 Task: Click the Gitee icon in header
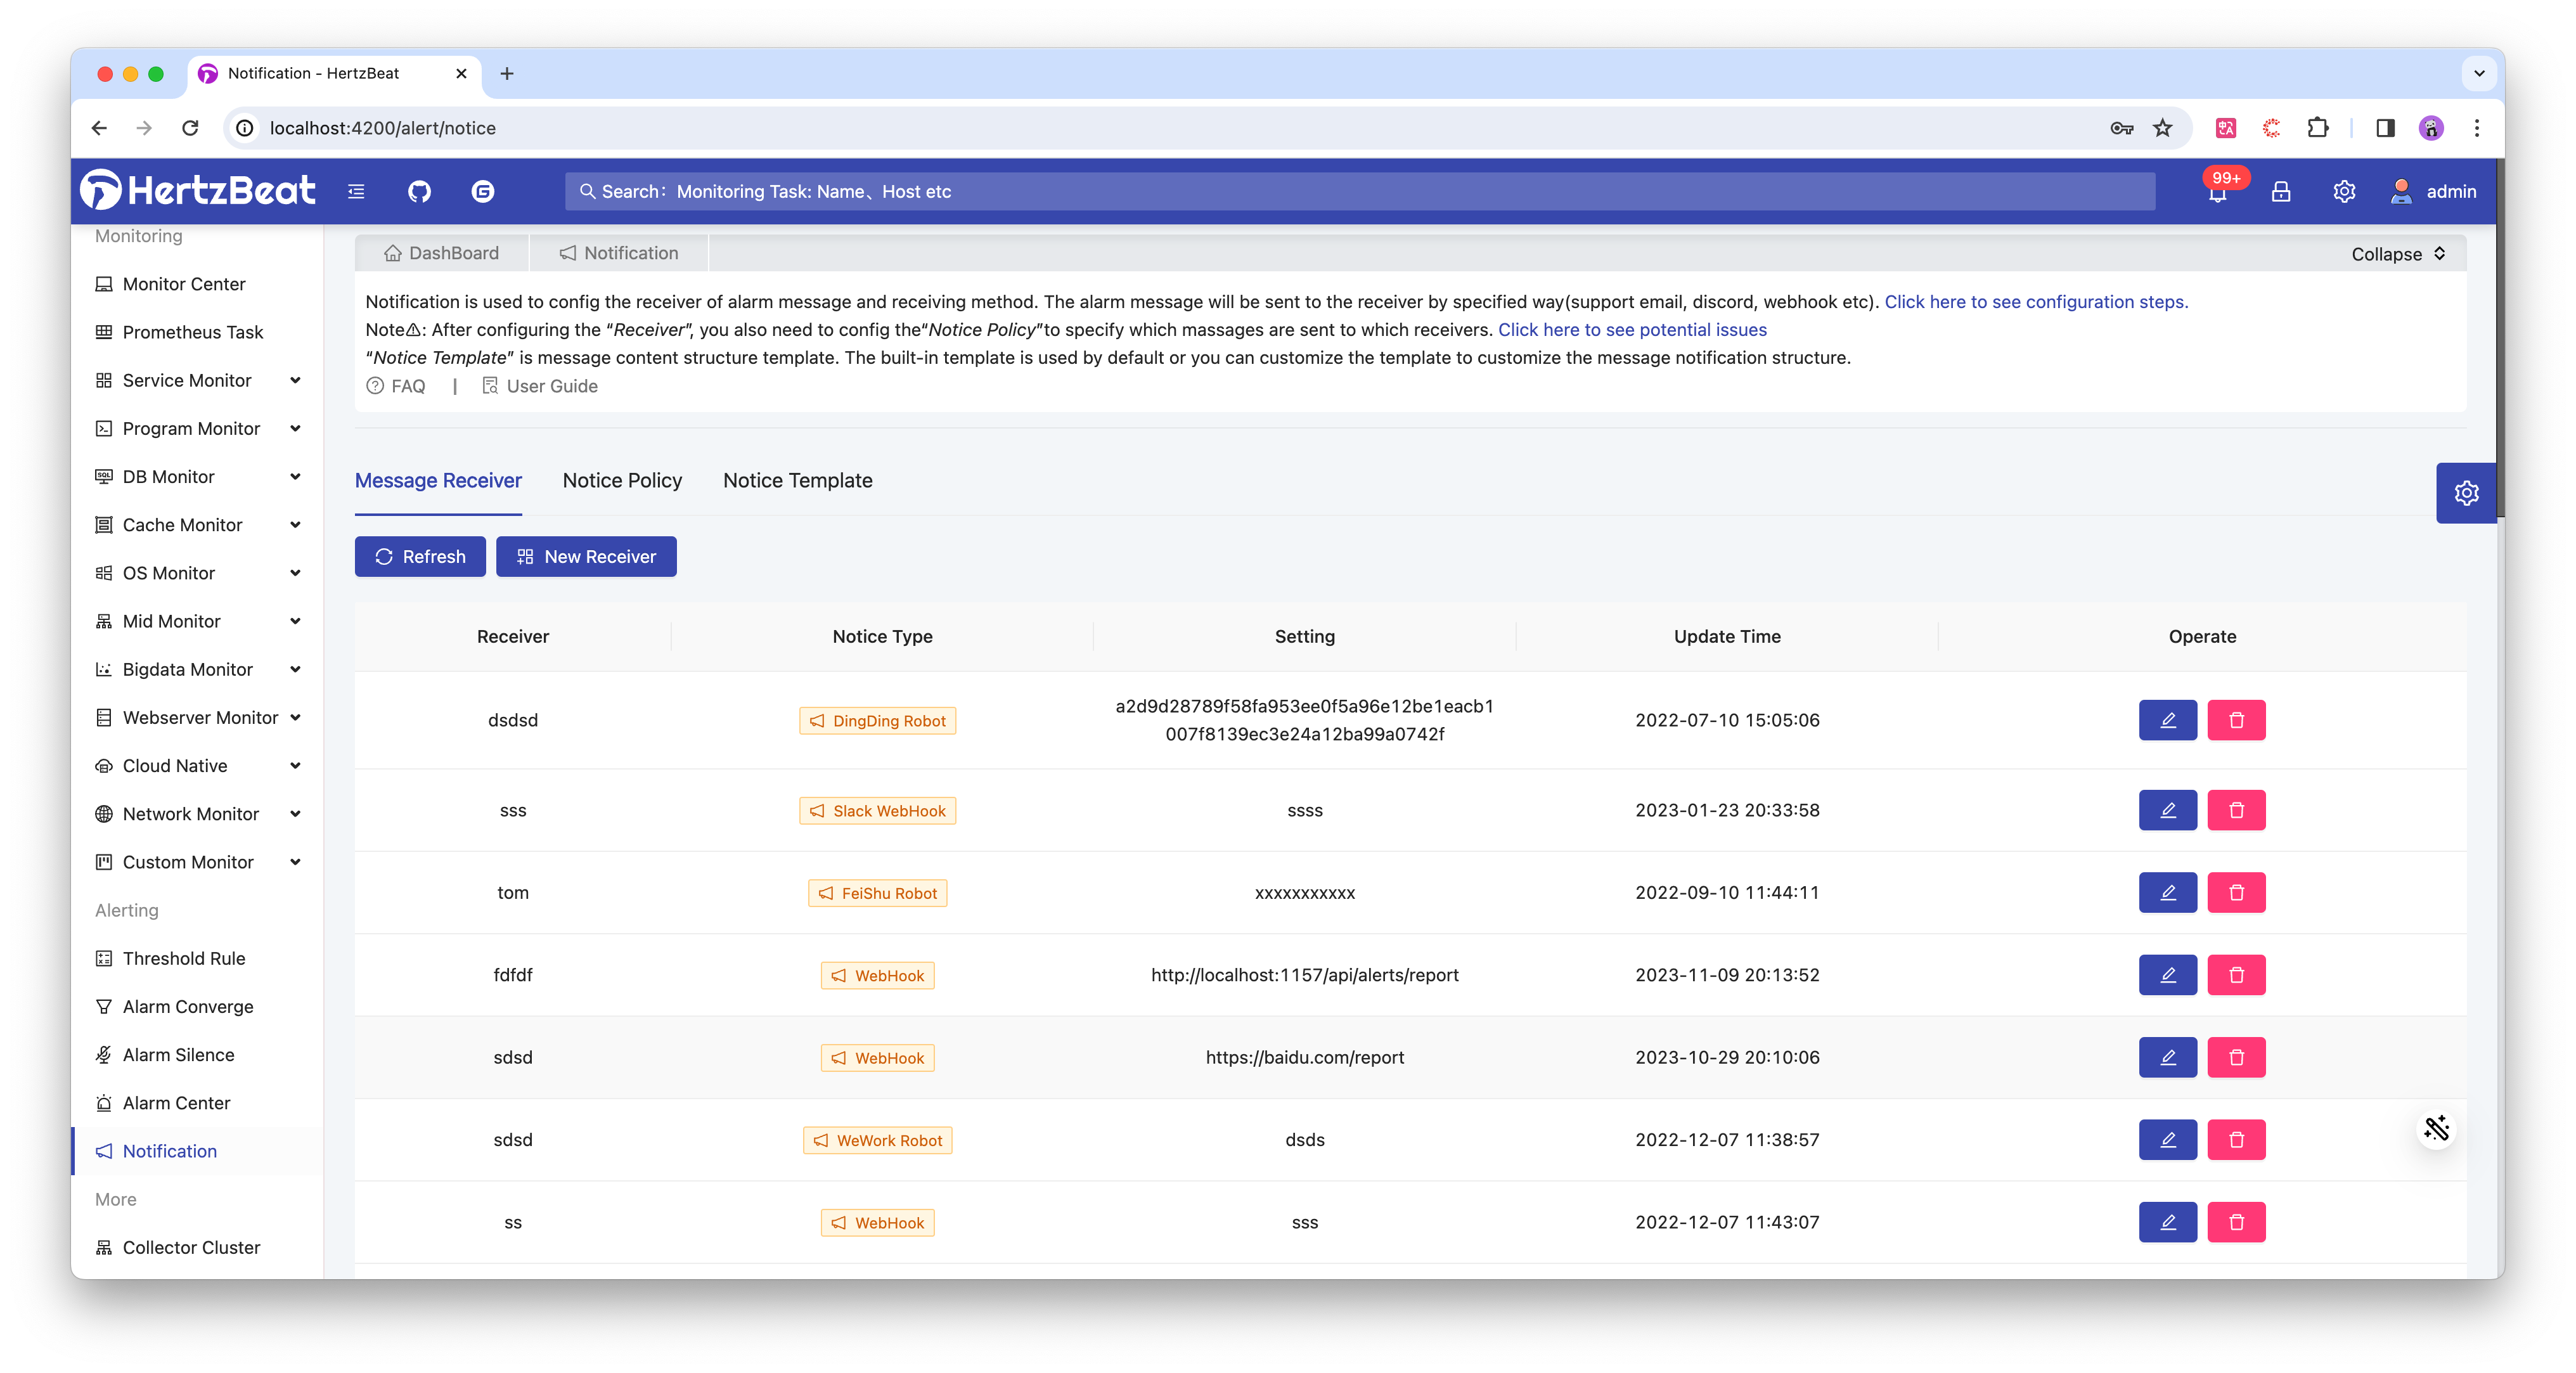[x=483, y=191]
